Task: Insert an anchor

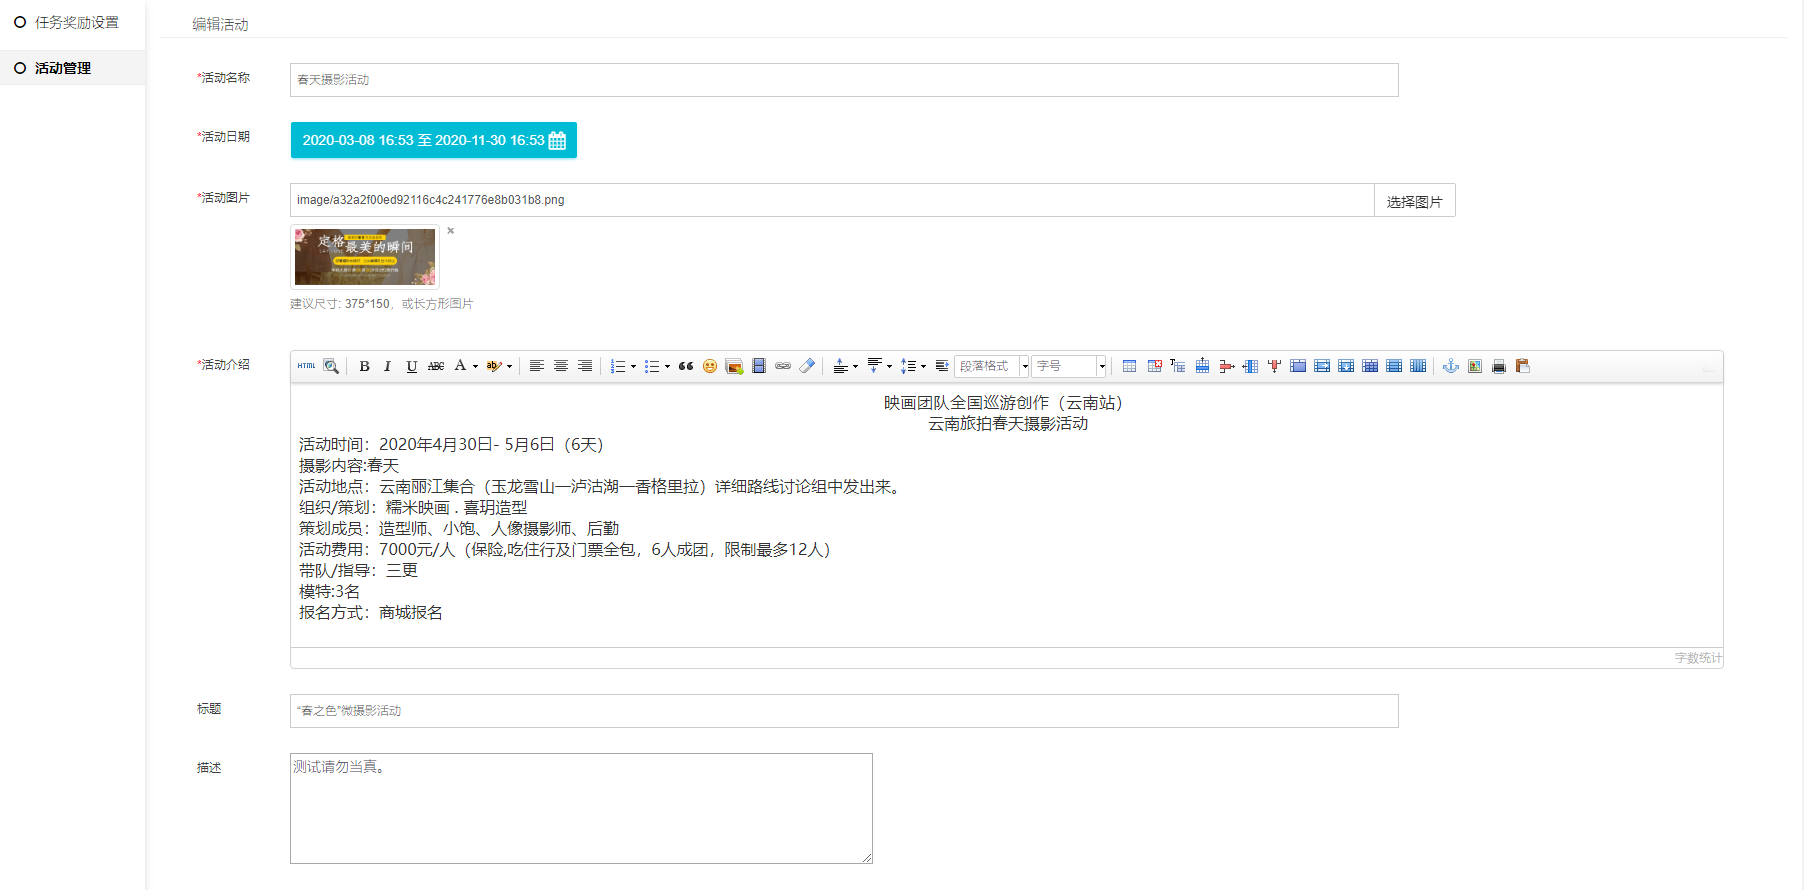Action: pyautogui.click(x=1451, y=366)
